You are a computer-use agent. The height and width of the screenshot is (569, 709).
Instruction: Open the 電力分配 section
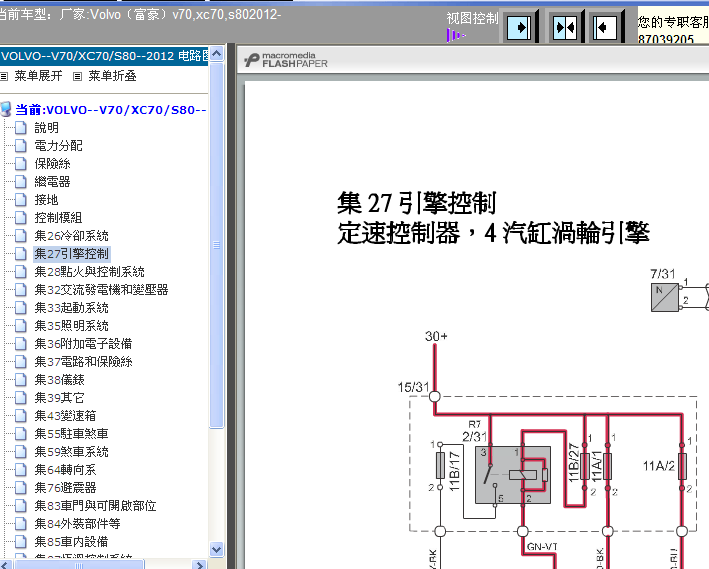(58, 146)
